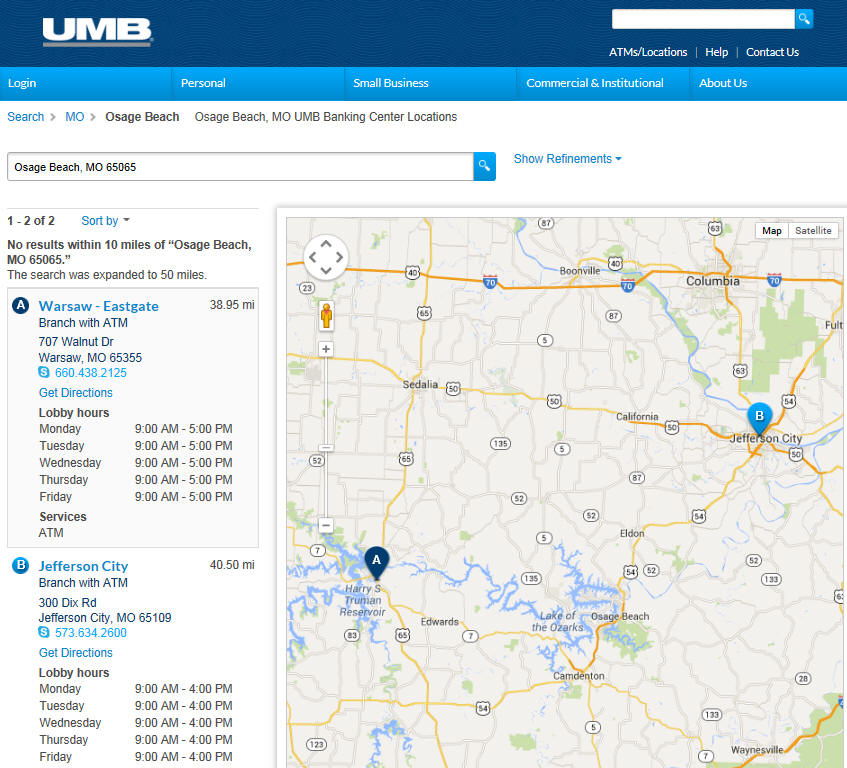Get Directions to Warsaw - Eastgate branch
Viewport: 847px width, 768px height.
[x=76, y=393]
